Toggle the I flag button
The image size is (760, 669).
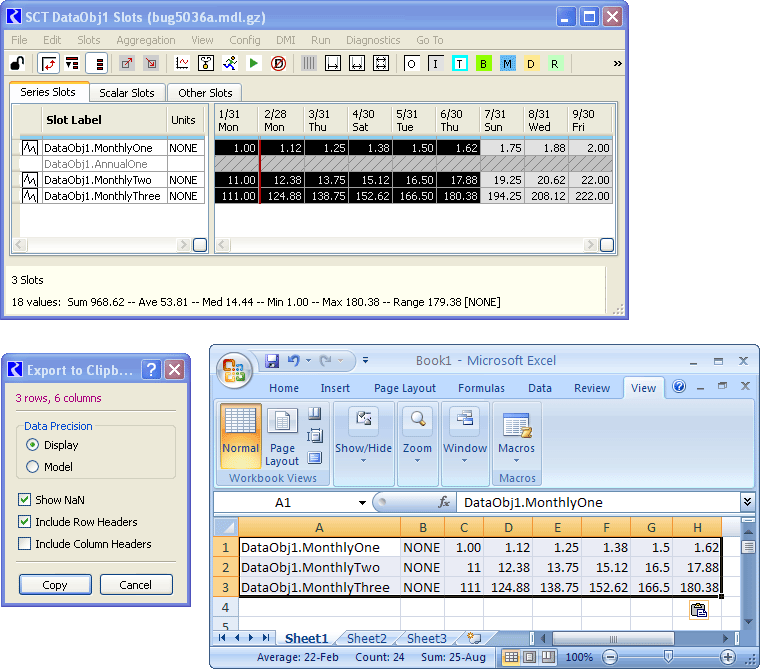click(435, 64)
